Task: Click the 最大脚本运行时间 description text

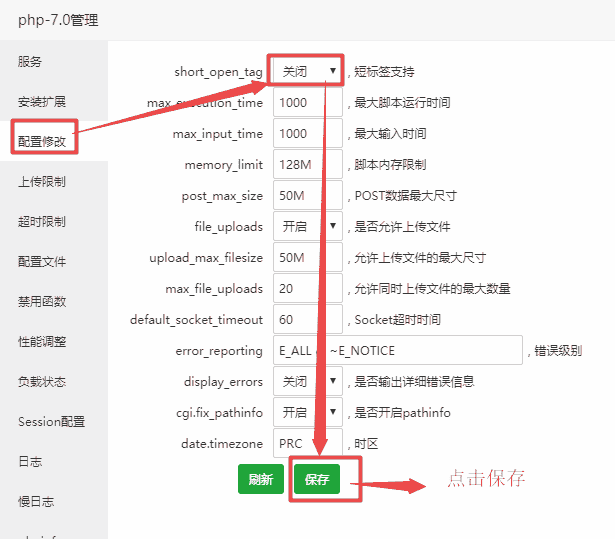Action: point(402,103)
